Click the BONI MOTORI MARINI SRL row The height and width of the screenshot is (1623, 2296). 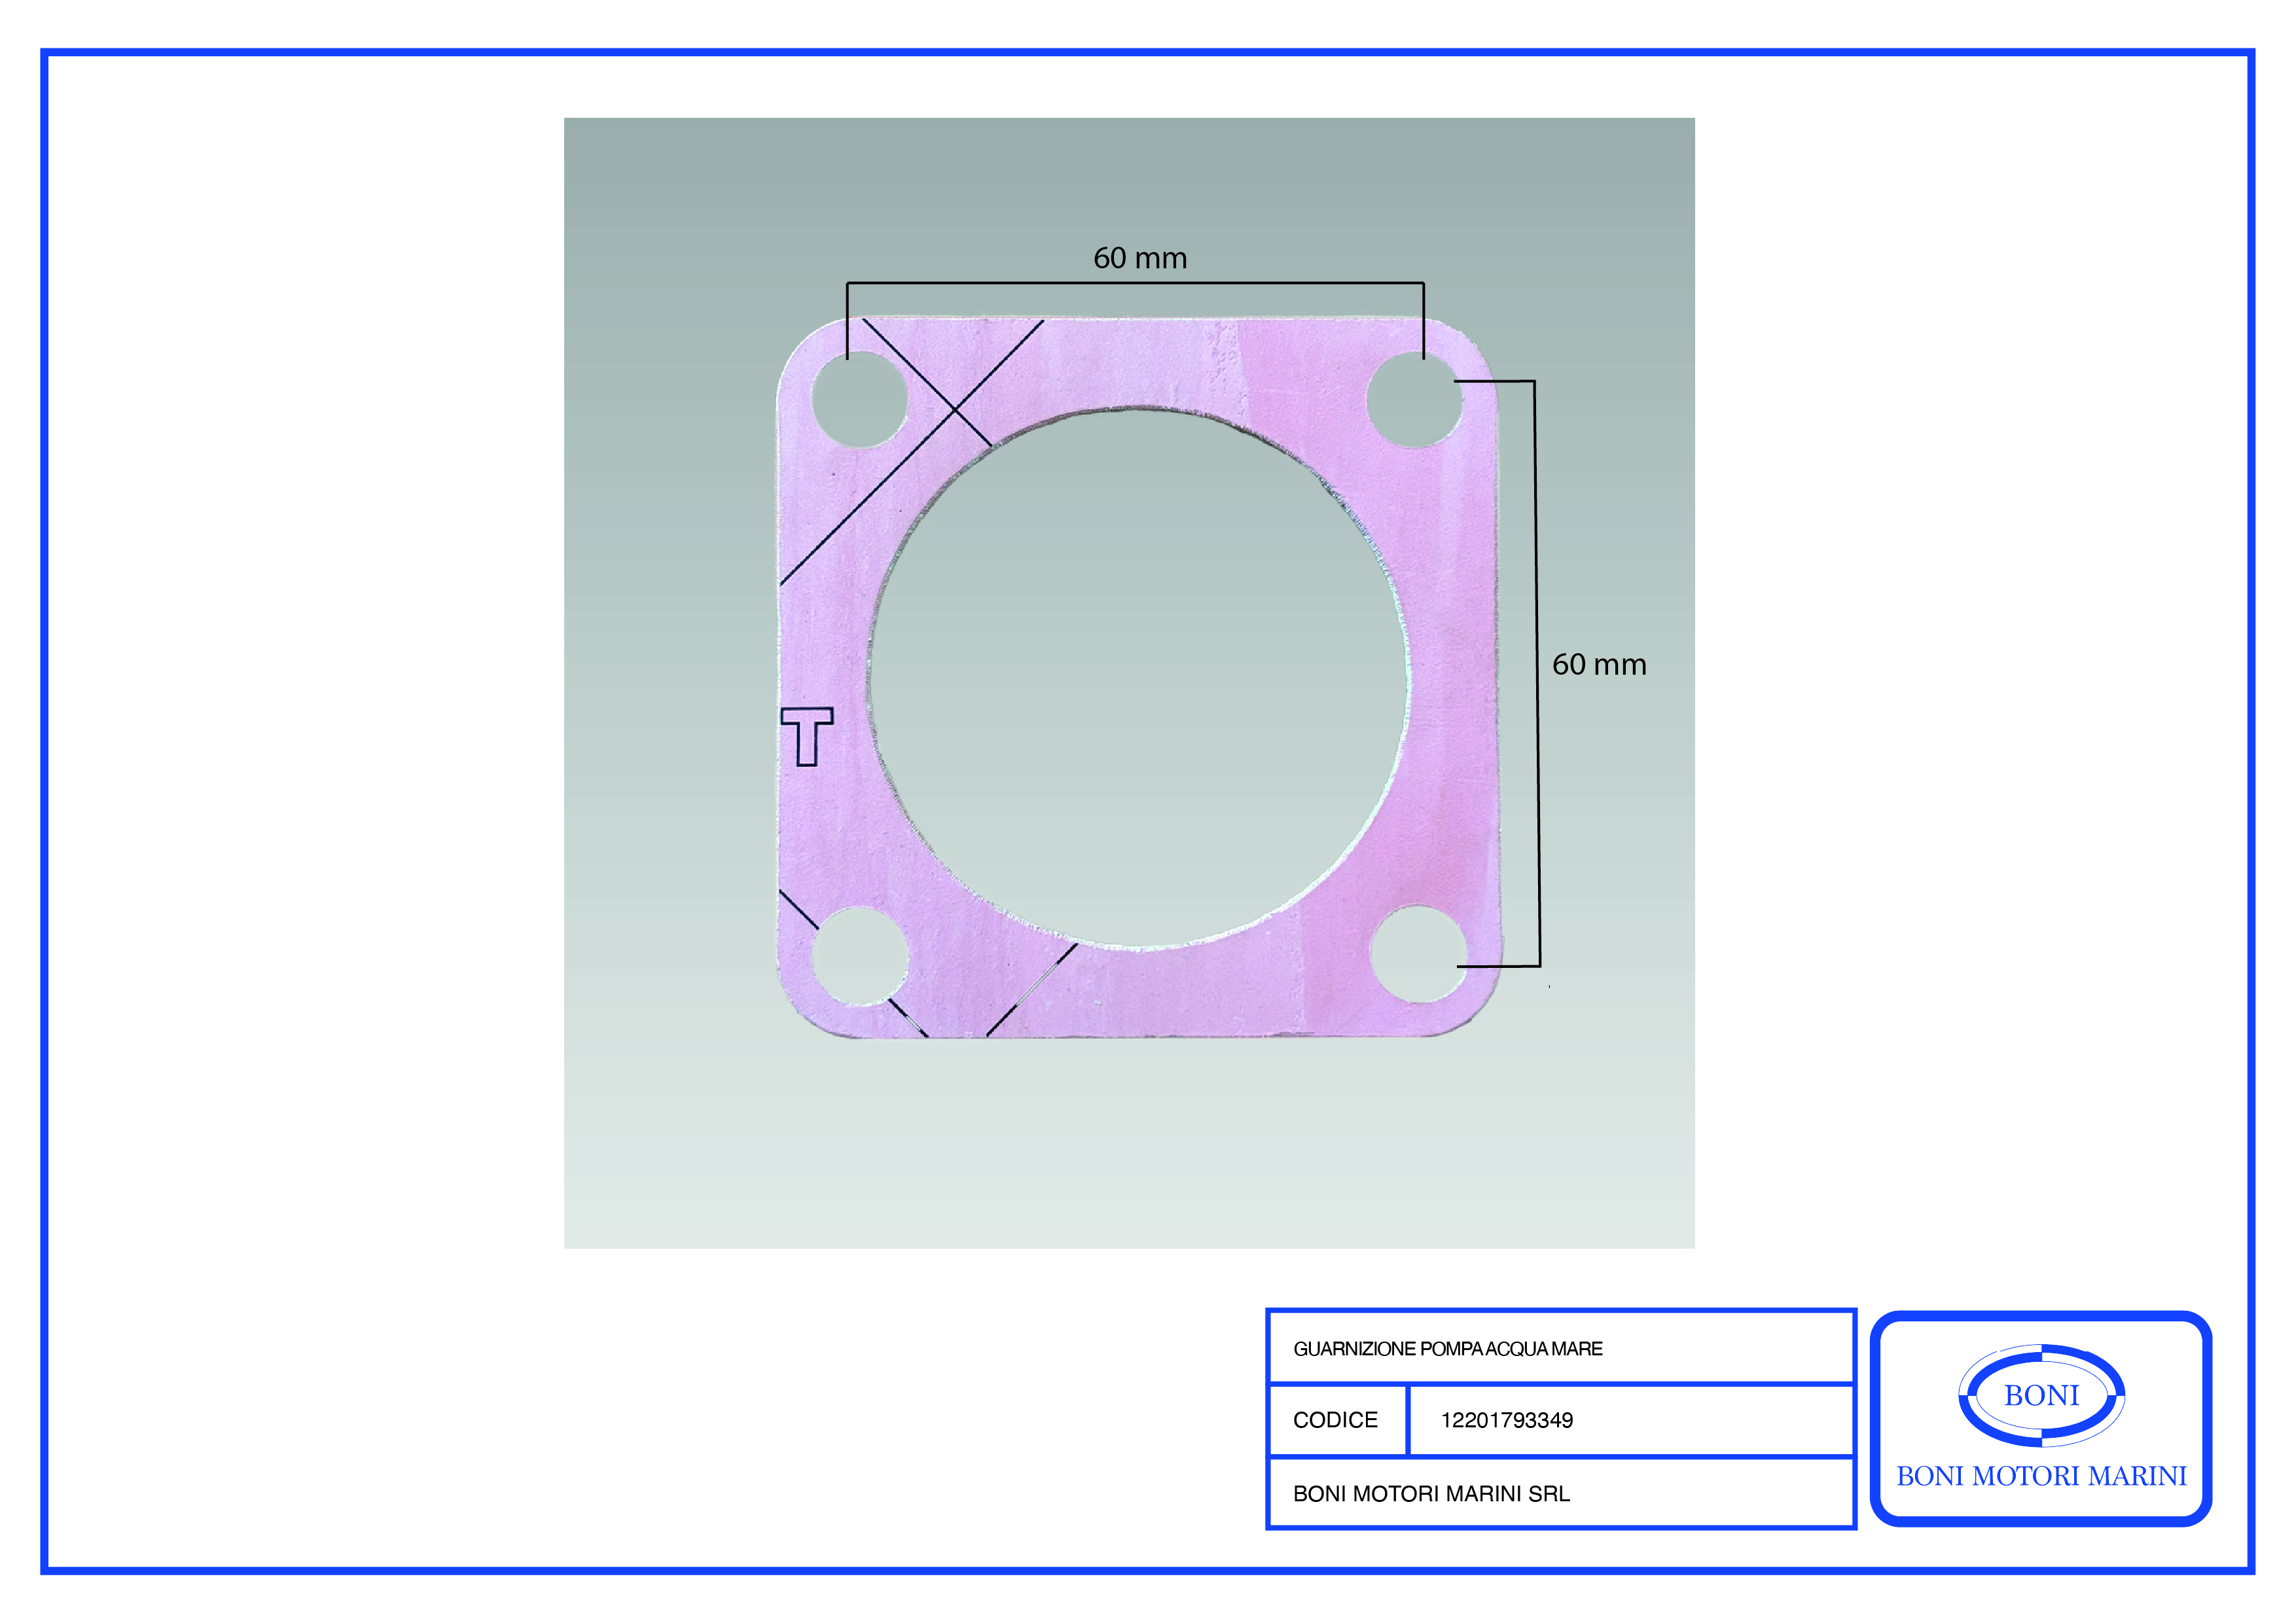coord(1431,1493)
